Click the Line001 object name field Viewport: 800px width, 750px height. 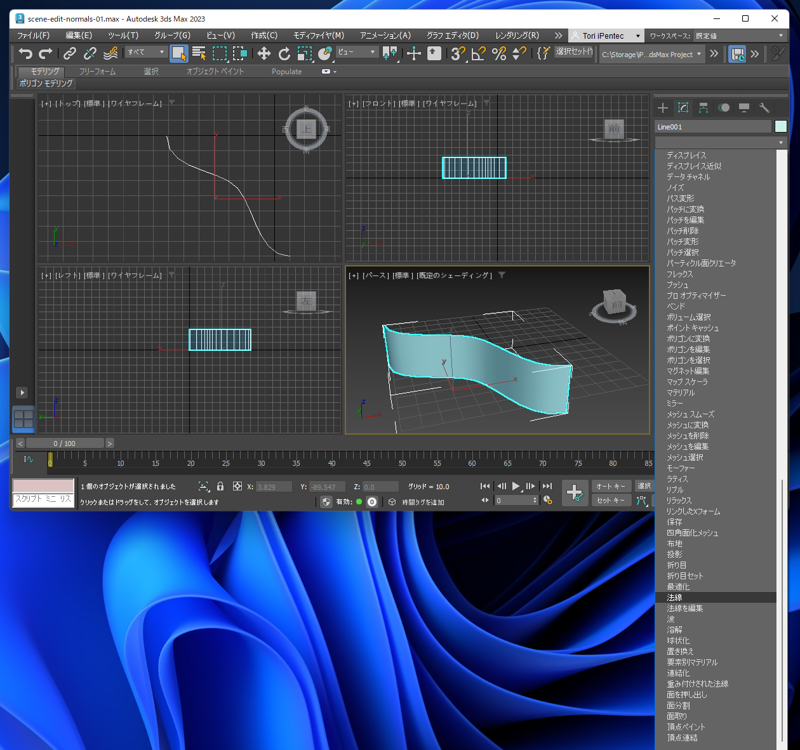(x=713, y=127)
